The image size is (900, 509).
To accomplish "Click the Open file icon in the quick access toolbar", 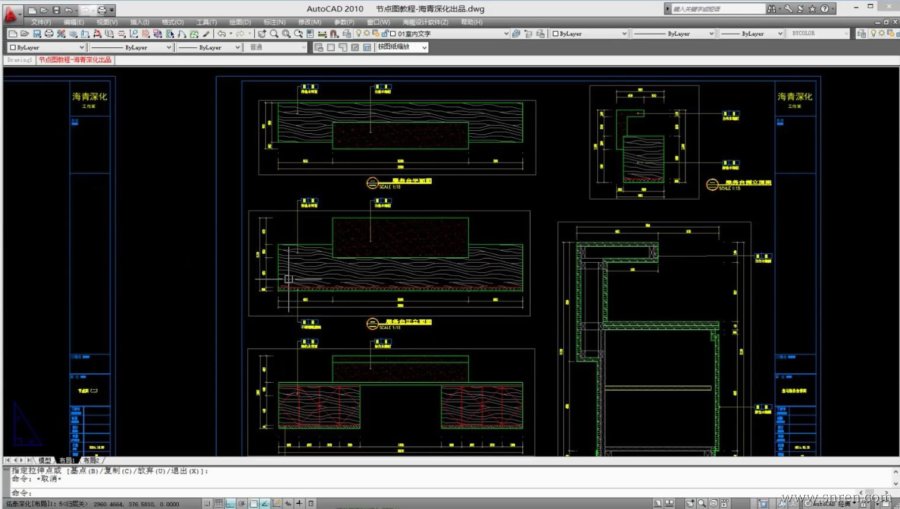I will coord(46,9).
